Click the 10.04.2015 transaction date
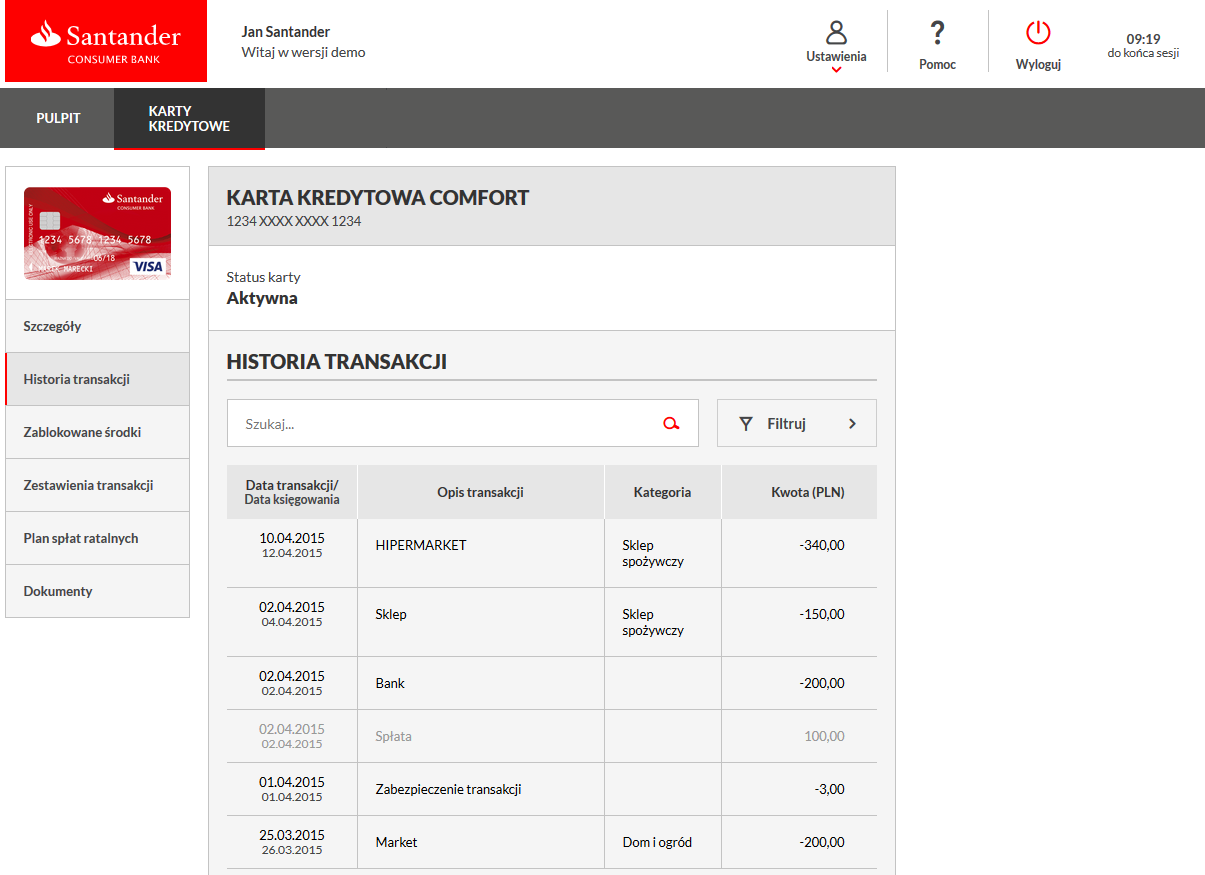This screenshot has width=1205, height=875. pos(292,537)
